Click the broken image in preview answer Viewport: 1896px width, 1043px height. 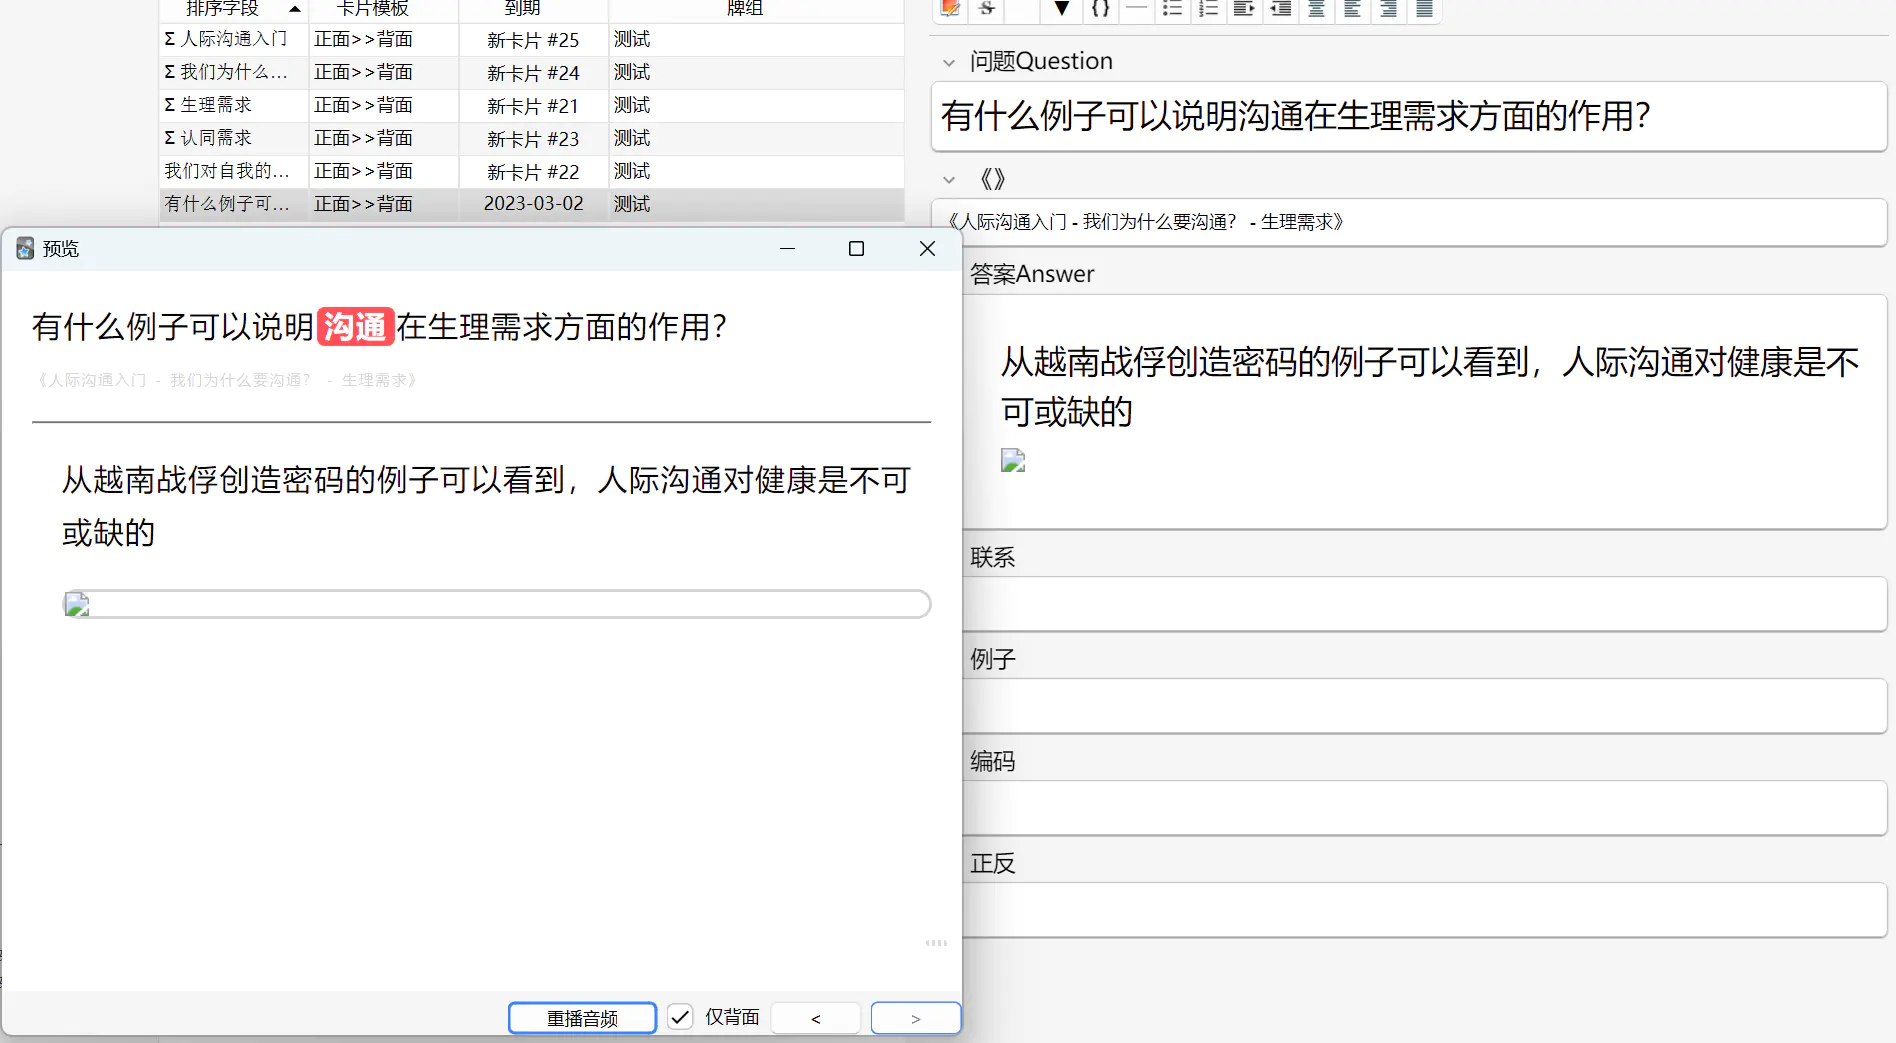77,604
